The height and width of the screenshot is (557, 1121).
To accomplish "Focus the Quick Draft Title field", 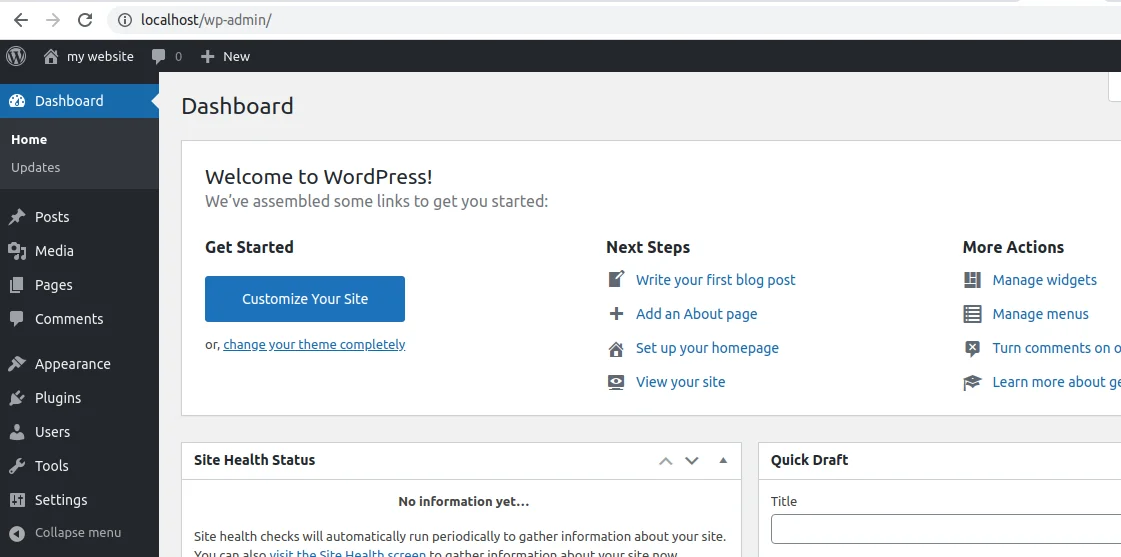I will (x=946, y=529).
